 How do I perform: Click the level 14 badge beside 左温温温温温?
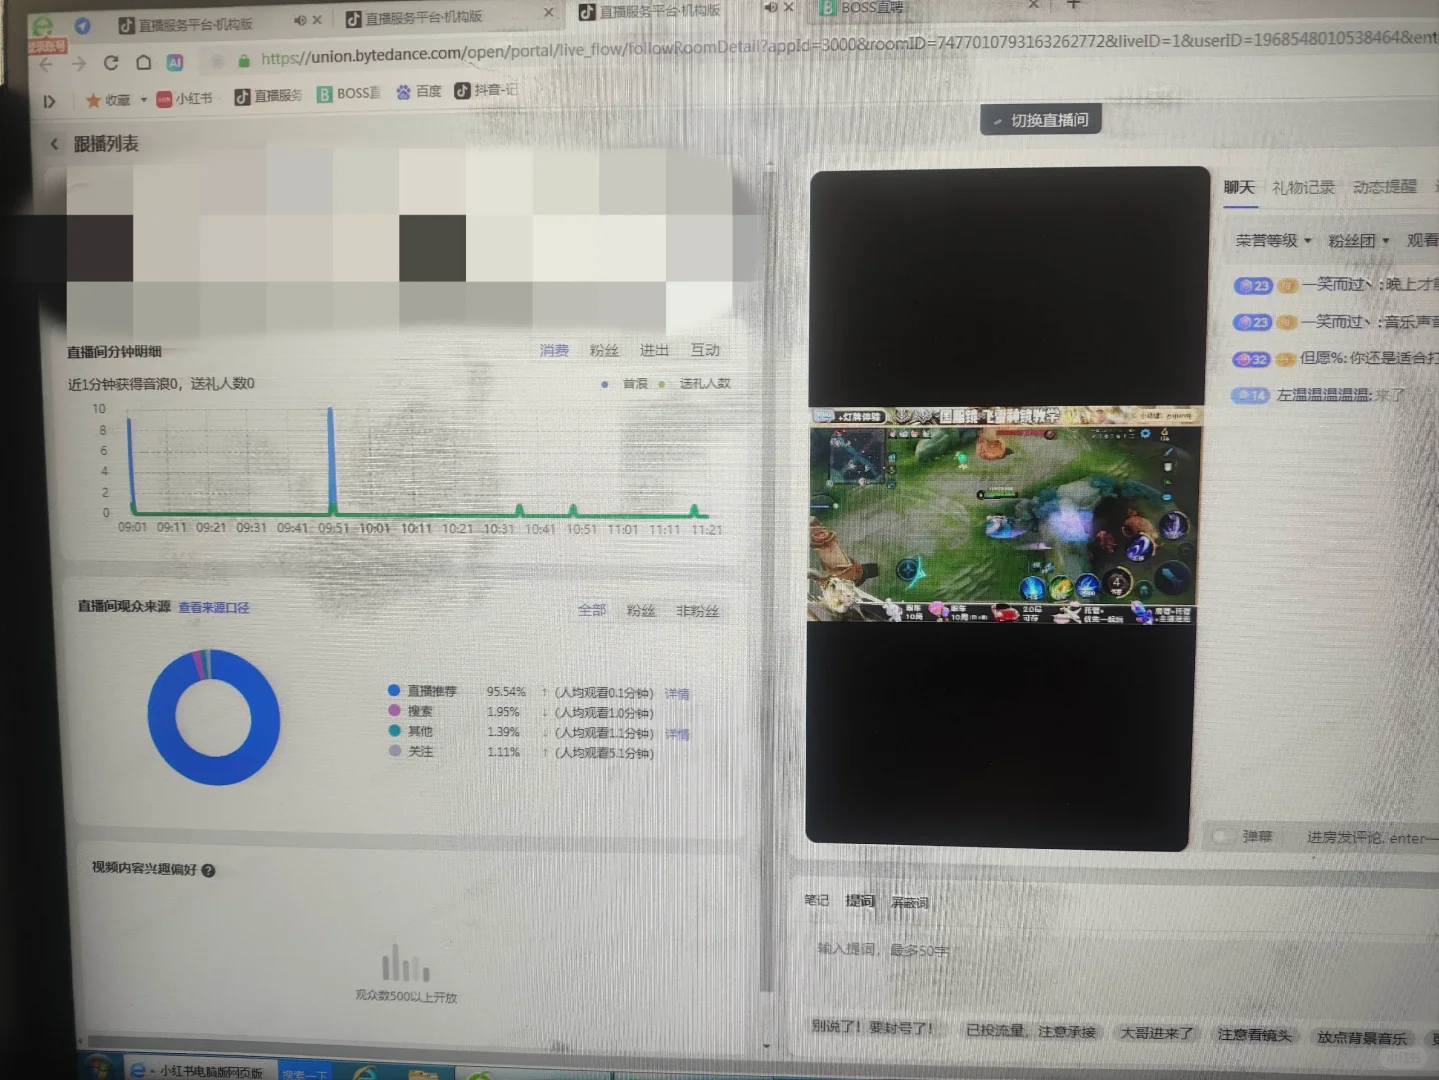point(1250,395)
